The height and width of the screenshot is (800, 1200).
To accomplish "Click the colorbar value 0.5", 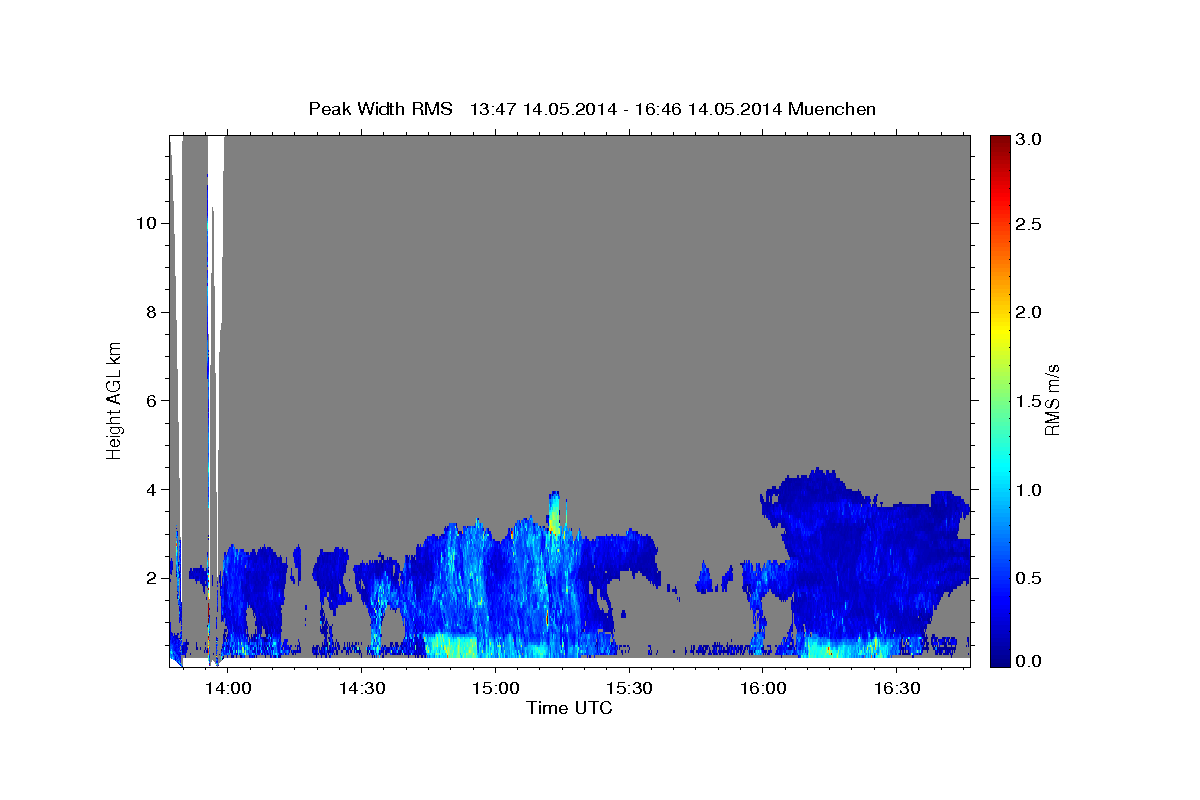I will (1029, 579).
